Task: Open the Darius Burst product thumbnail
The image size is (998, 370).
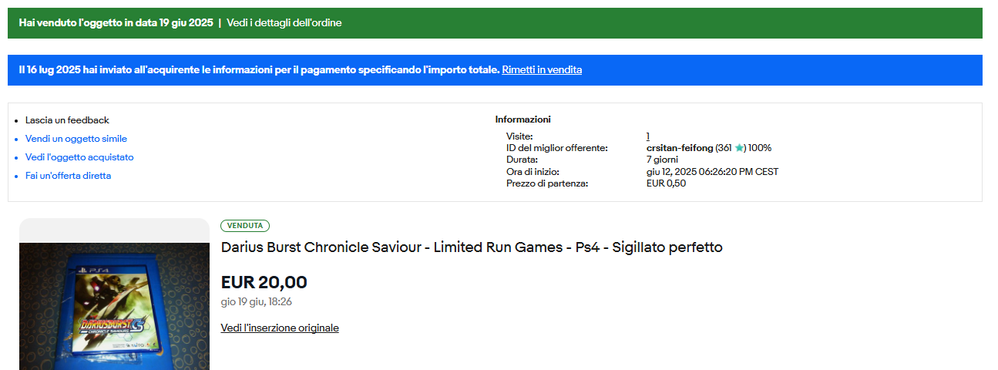Action: click(x=115, y=306)
